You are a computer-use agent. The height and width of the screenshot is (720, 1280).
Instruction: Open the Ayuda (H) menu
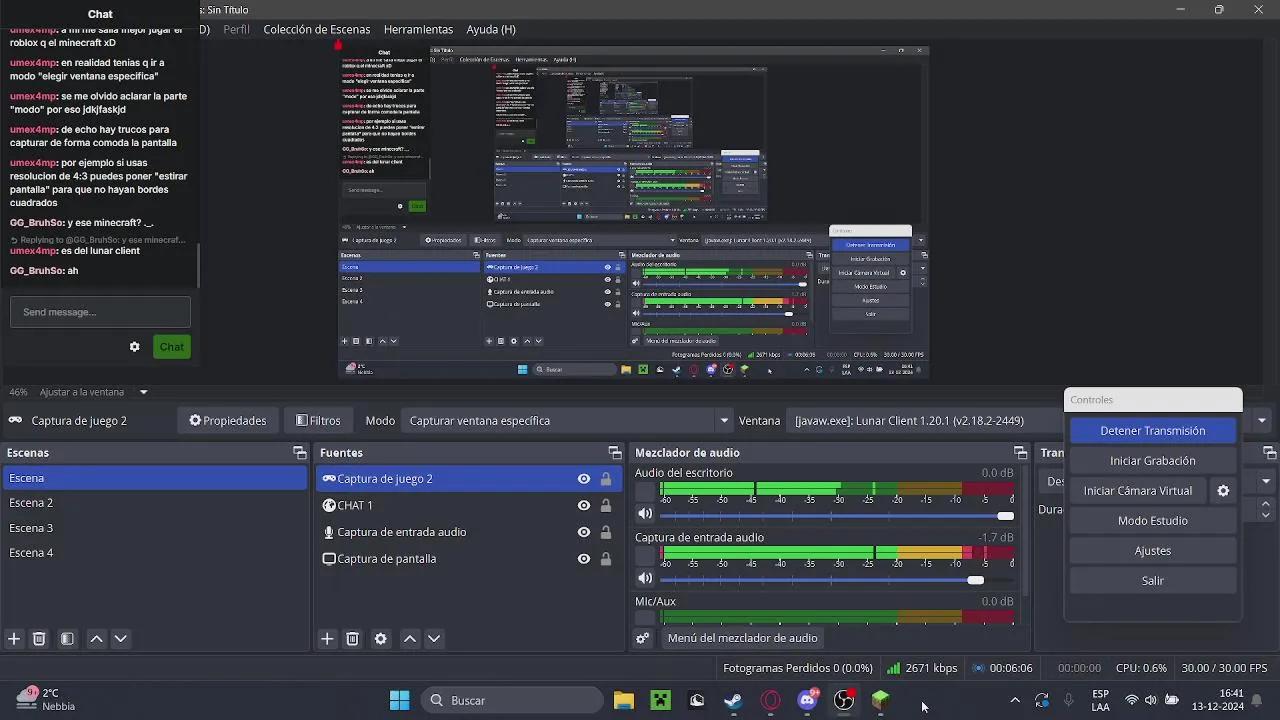click(x=491, y=29)
